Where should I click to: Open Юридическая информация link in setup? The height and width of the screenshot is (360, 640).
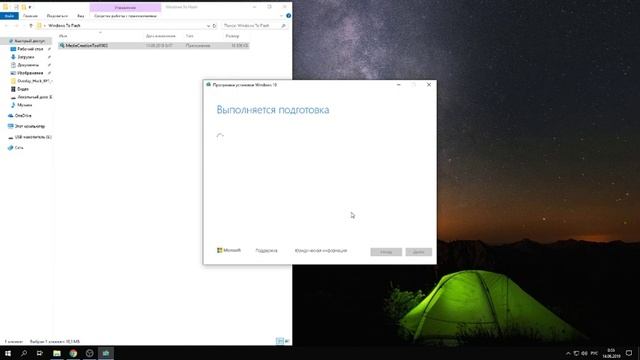[321, 251]
